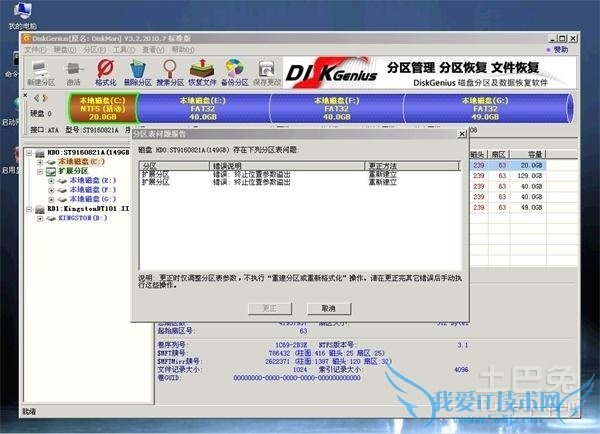This screenshot has width=600, height=434.
Task: Select HD0:ST9160821A(149GB) in the tree
Action: click(88, 153)
